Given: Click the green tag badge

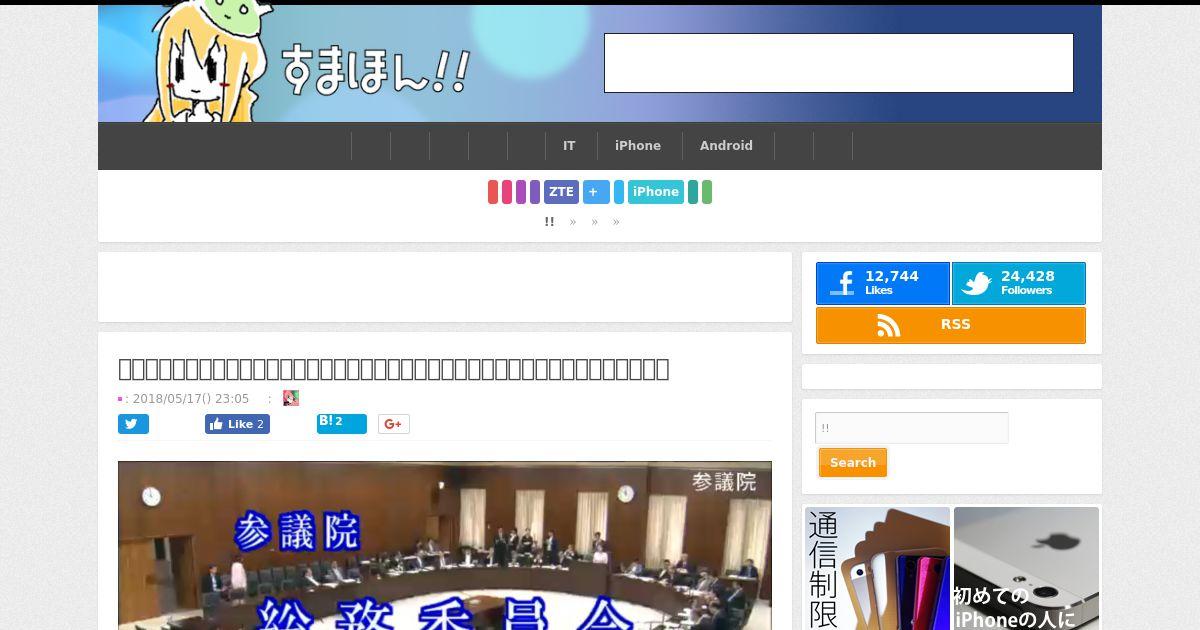Looking at the screenshot, I should [x=707, y=192].
